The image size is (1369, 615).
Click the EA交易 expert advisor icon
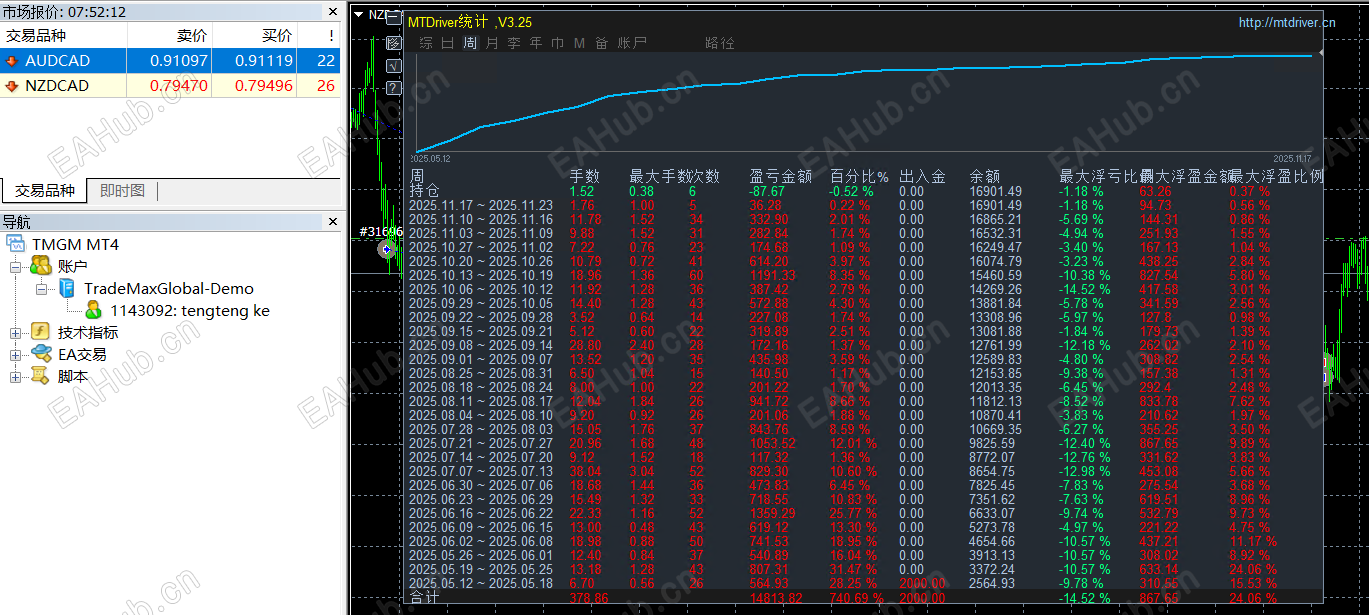(41, 354)
